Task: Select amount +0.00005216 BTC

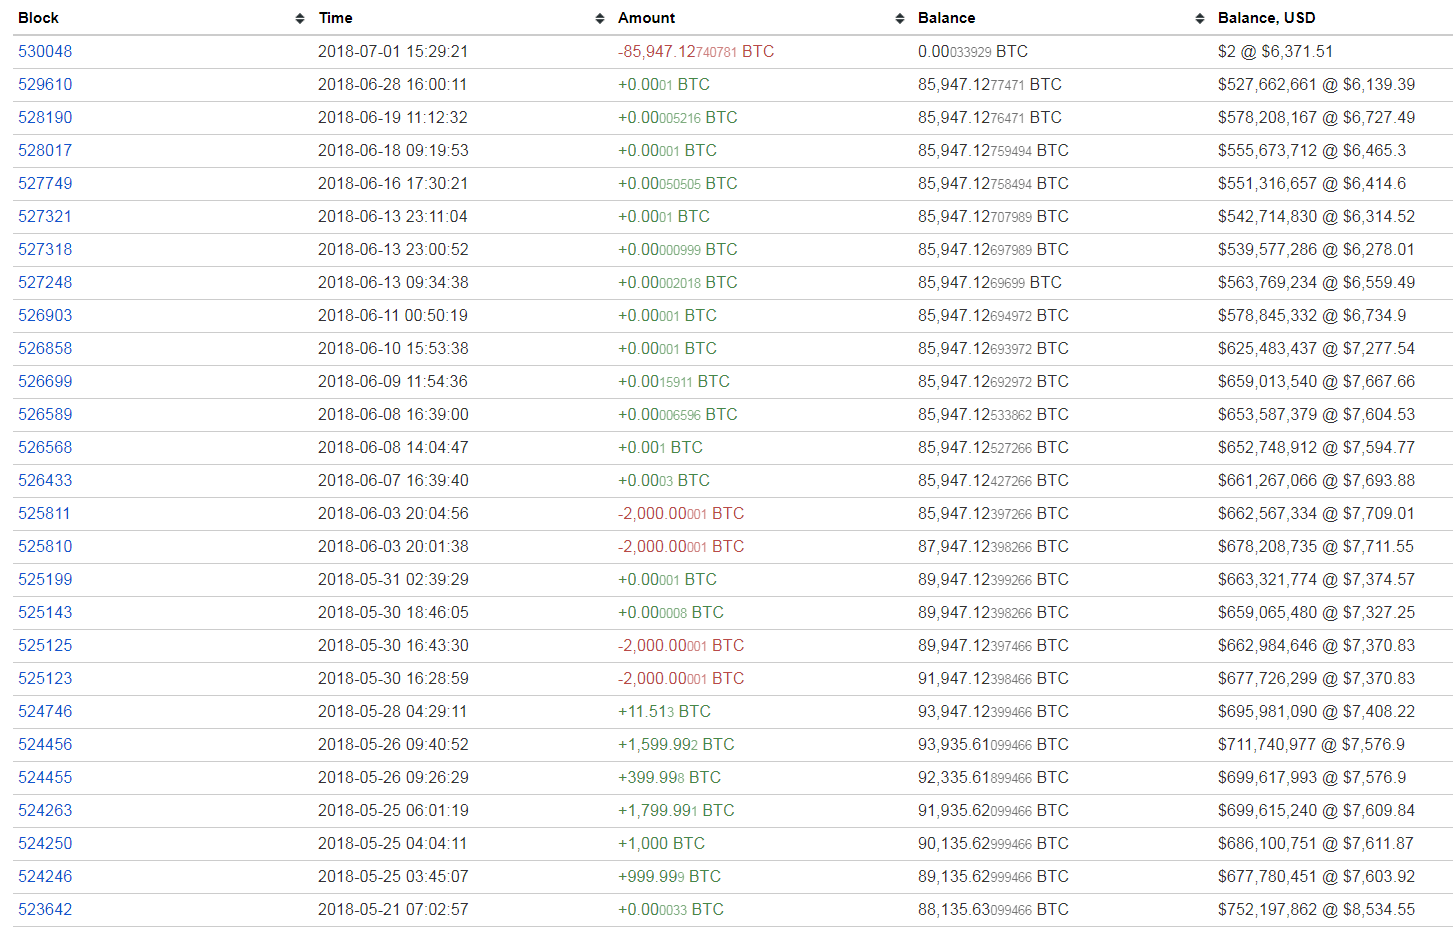Action: coord(678,118)
